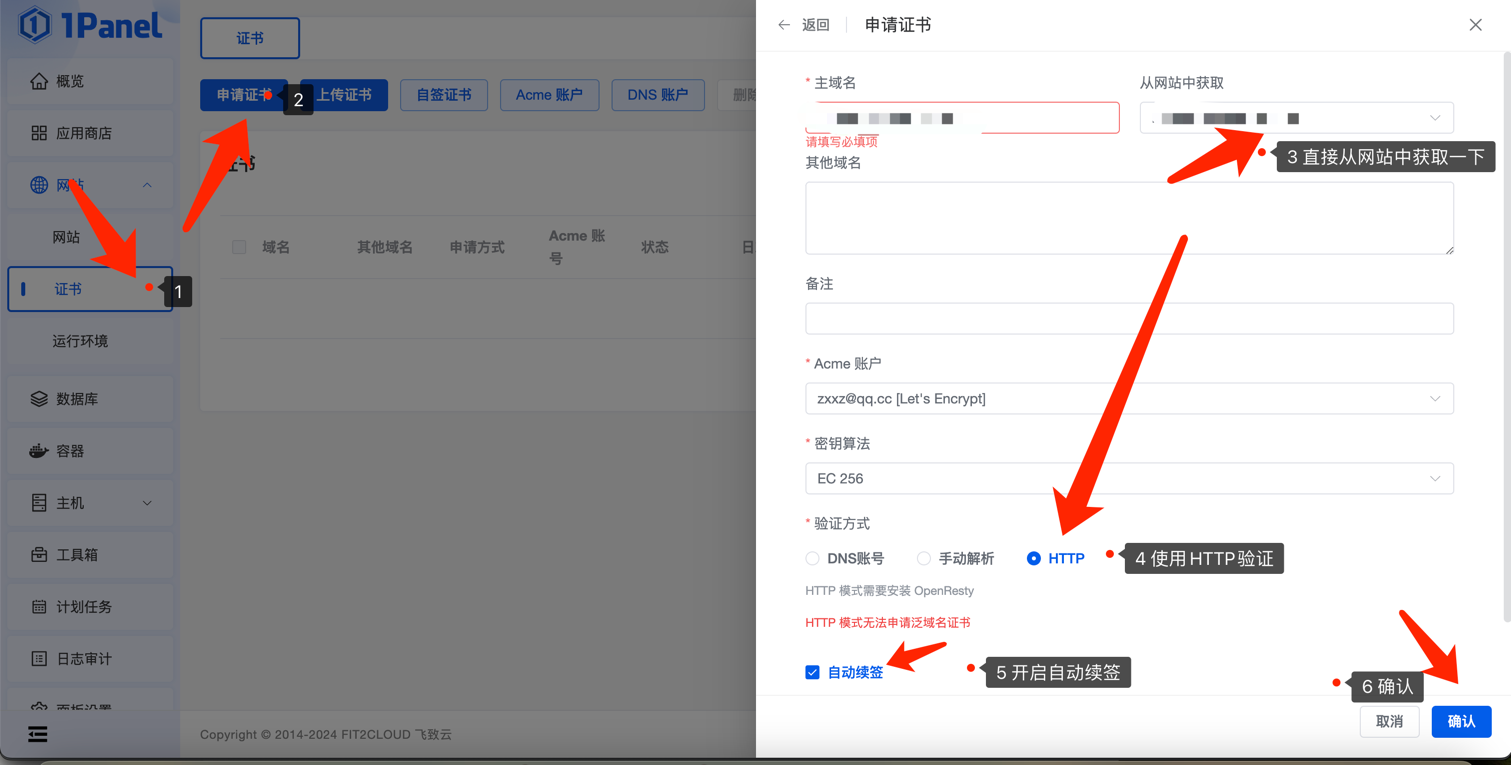Screen dimensions: 1511x765
Task: Open the Acme 账户 dropdown
Action: (x=1128, y=399)
